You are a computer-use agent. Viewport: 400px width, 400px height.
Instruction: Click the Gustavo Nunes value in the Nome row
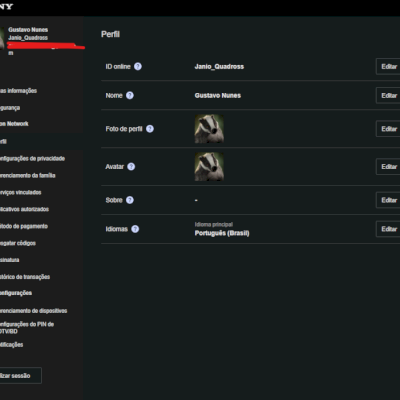tap(218, 95)
